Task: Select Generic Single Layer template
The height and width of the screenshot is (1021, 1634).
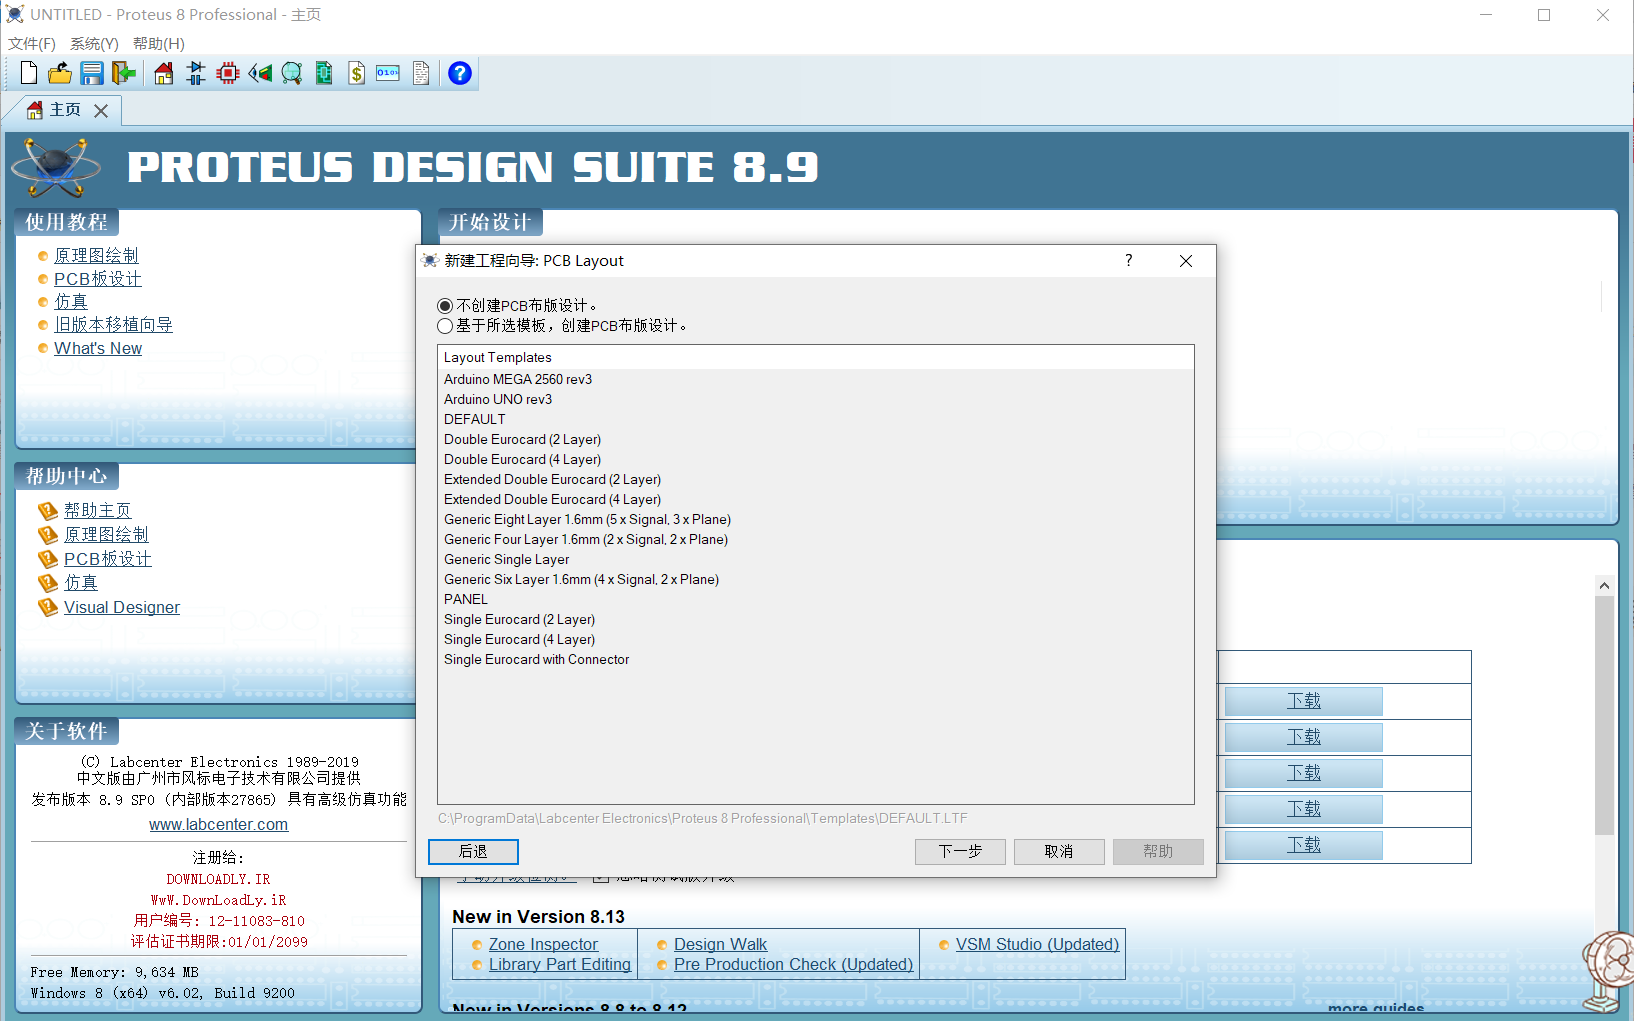Action: tap(815, 559)
